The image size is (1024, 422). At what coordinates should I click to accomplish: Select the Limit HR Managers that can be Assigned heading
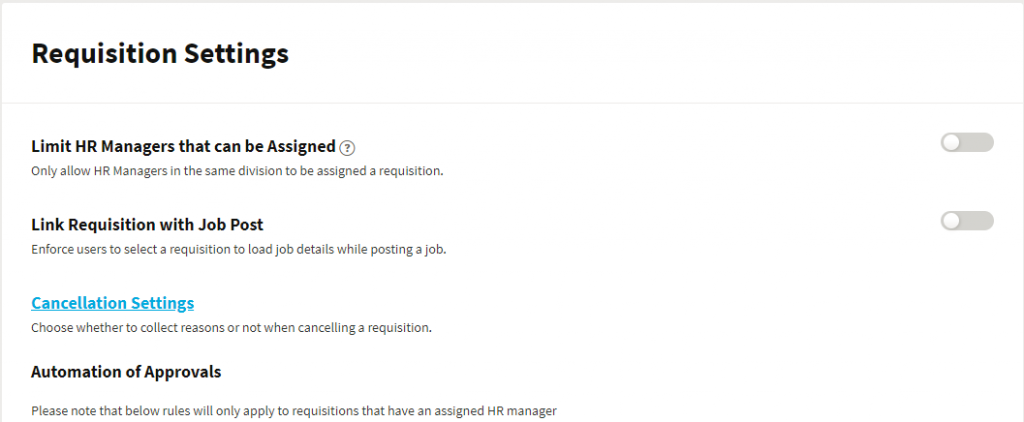pyautogui.click(x=184, y=146)
